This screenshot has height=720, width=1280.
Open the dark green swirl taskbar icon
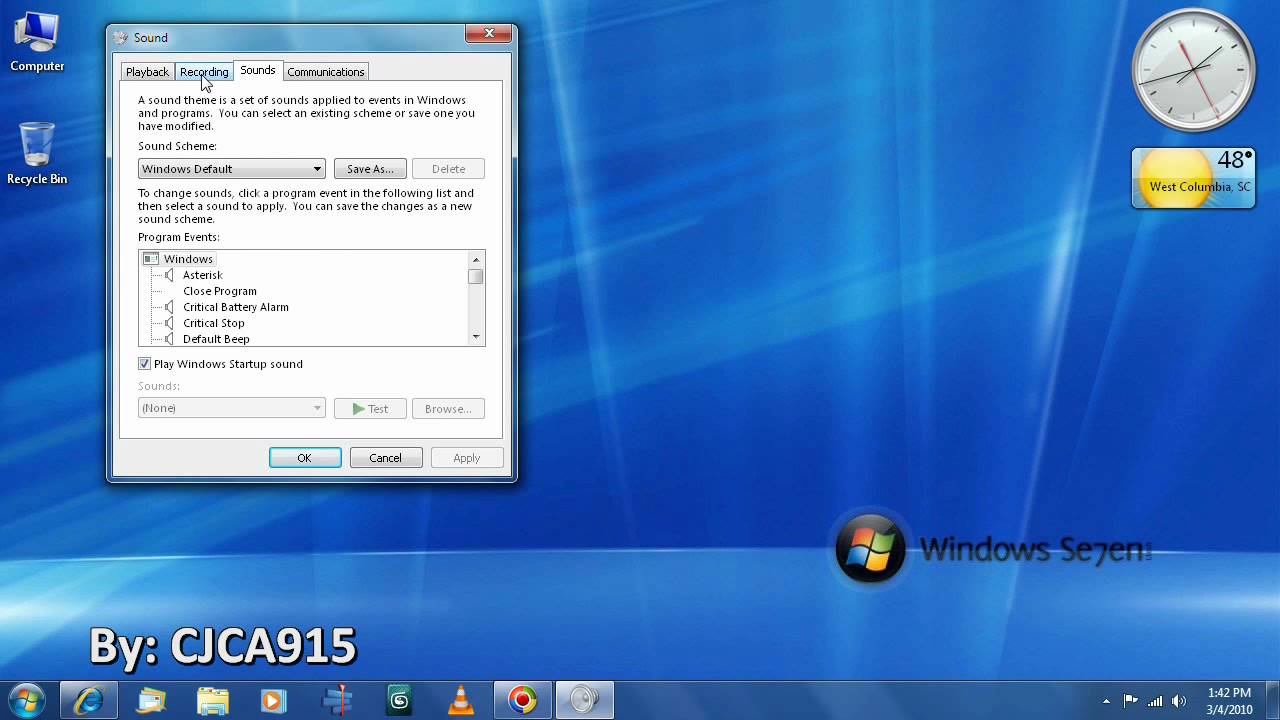click(399, 700)
